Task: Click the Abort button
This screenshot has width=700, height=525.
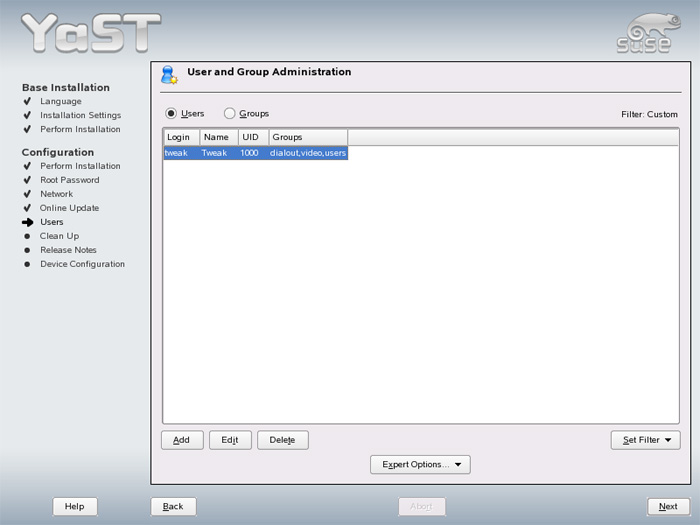Action: [x=422, y=506]
